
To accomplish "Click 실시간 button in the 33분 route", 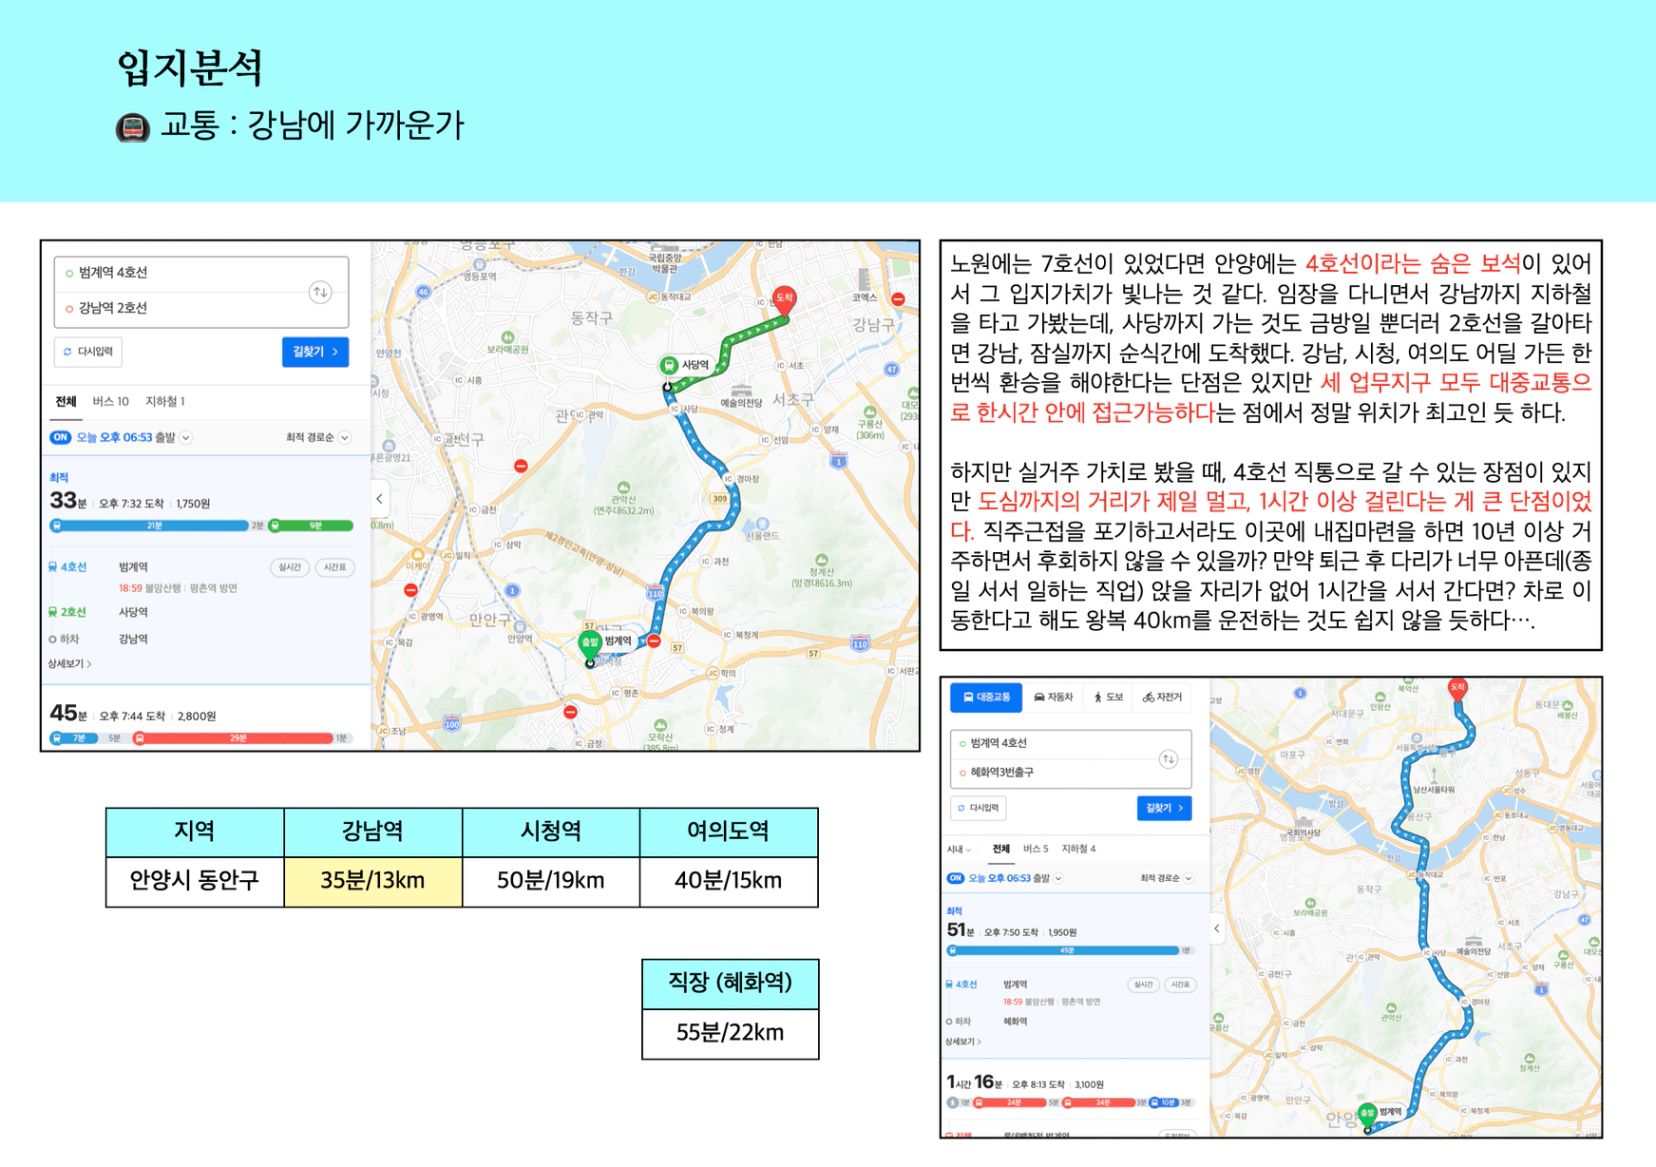I will [x=290, y=568].
